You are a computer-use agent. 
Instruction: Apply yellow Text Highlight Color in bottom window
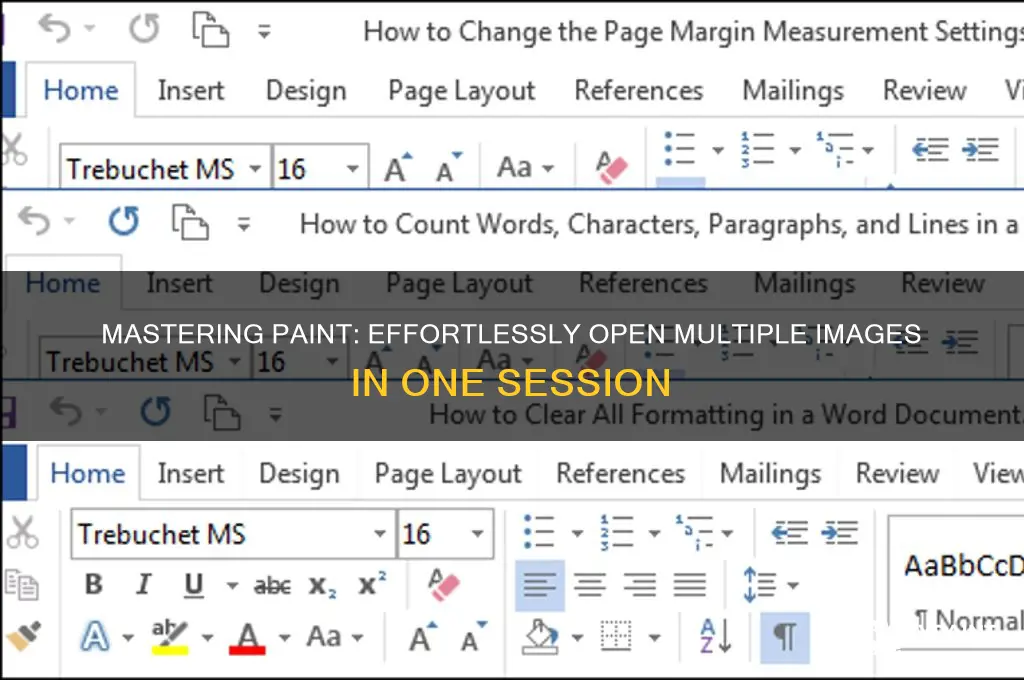(170, 637)
